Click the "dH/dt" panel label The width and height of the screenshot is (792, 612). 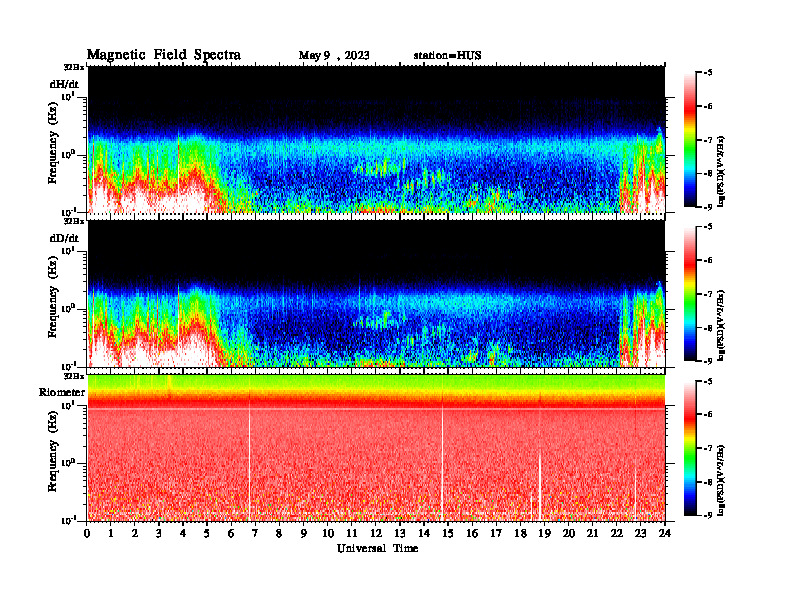pos(64,84)
